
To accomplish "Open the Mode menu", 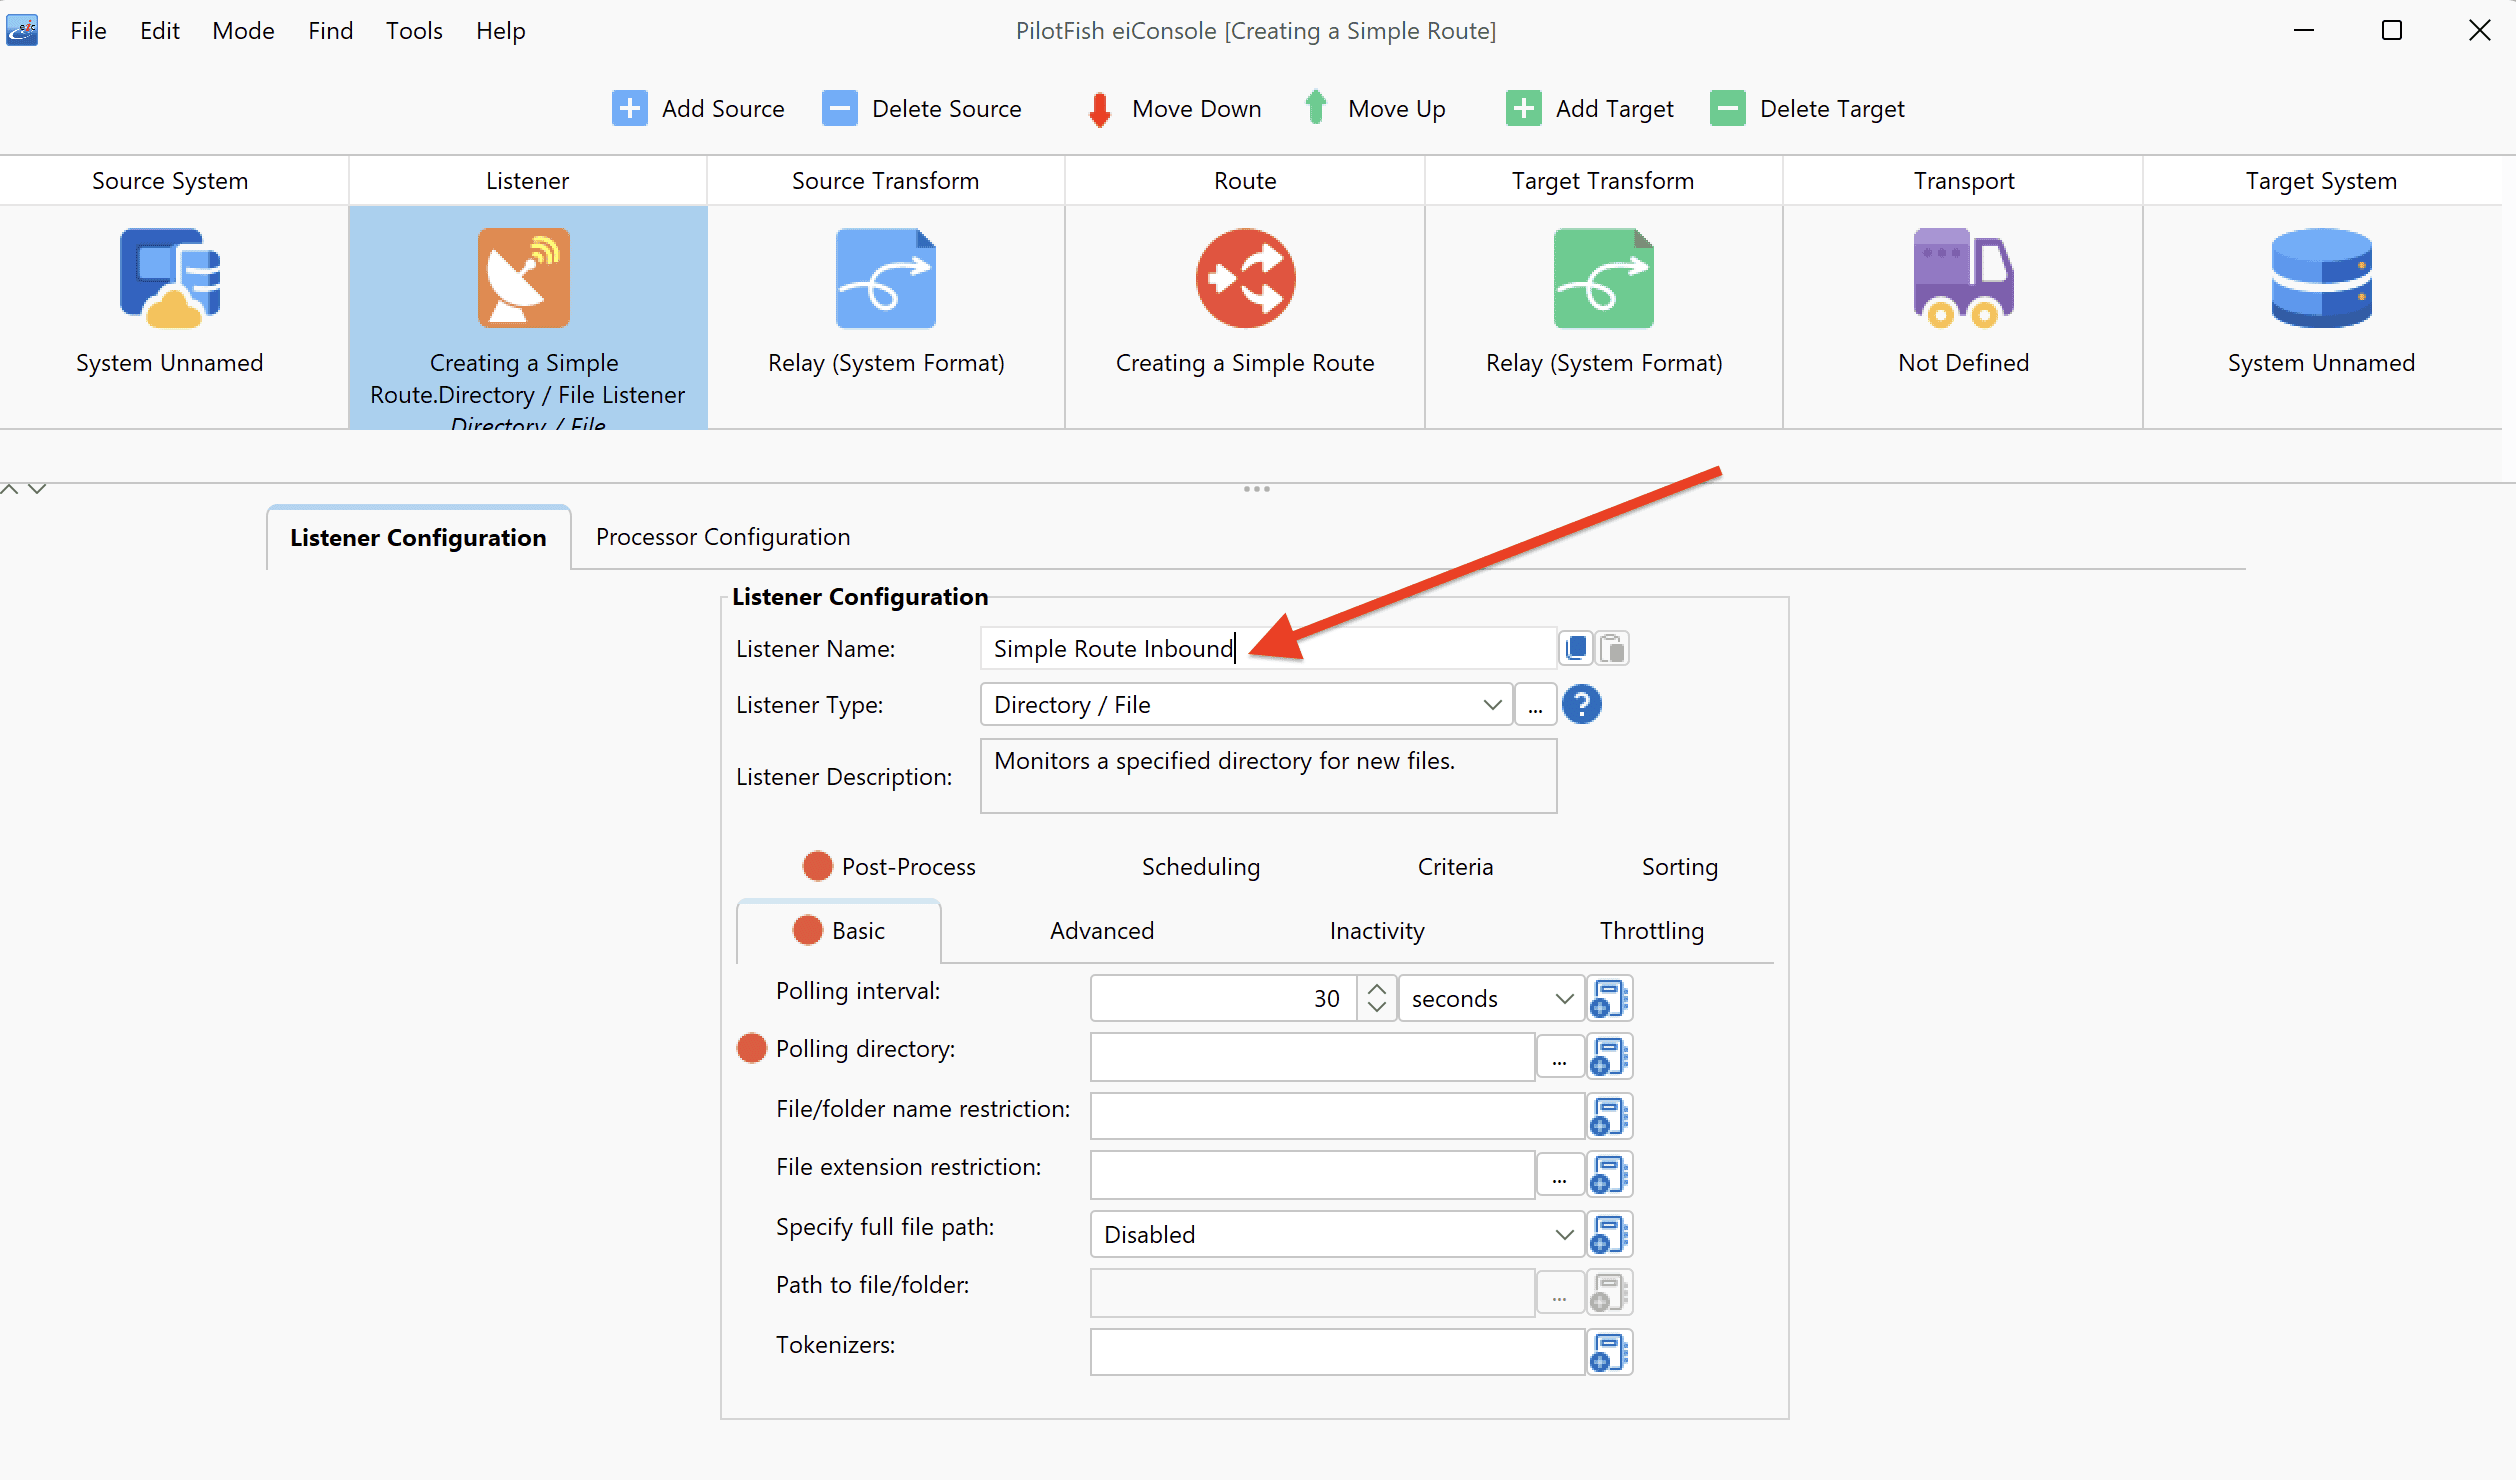I will point(243,30).
